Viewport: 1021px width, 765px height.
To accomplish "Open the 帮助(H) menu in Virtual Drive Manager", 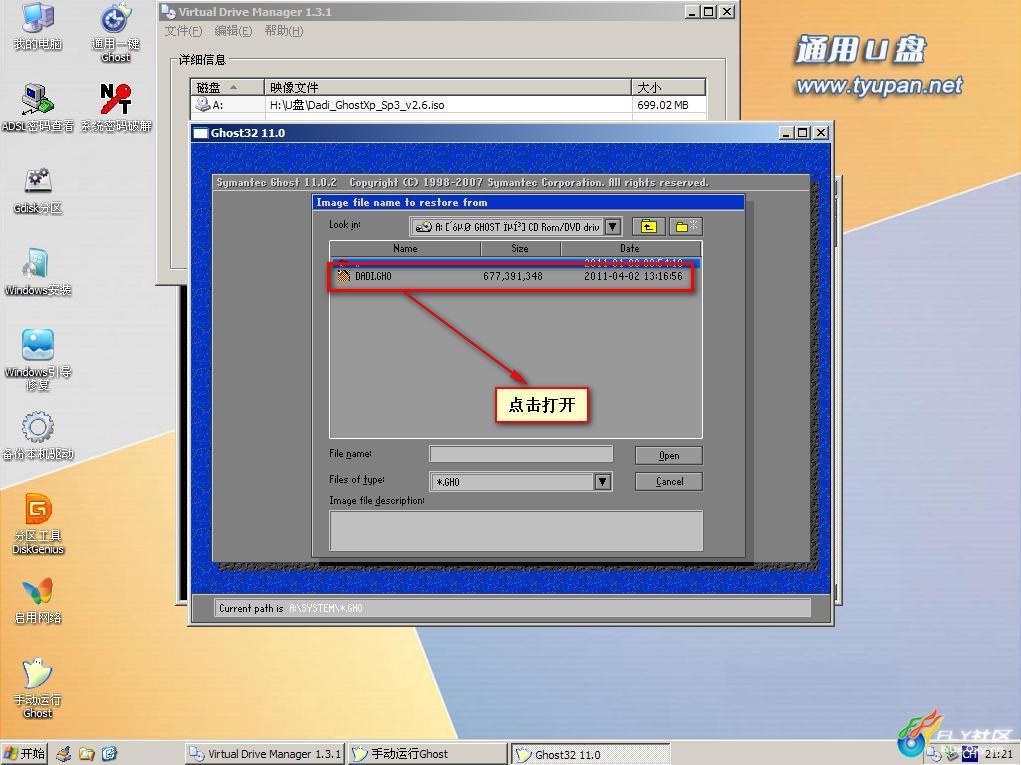I will (x=283, y=31).
